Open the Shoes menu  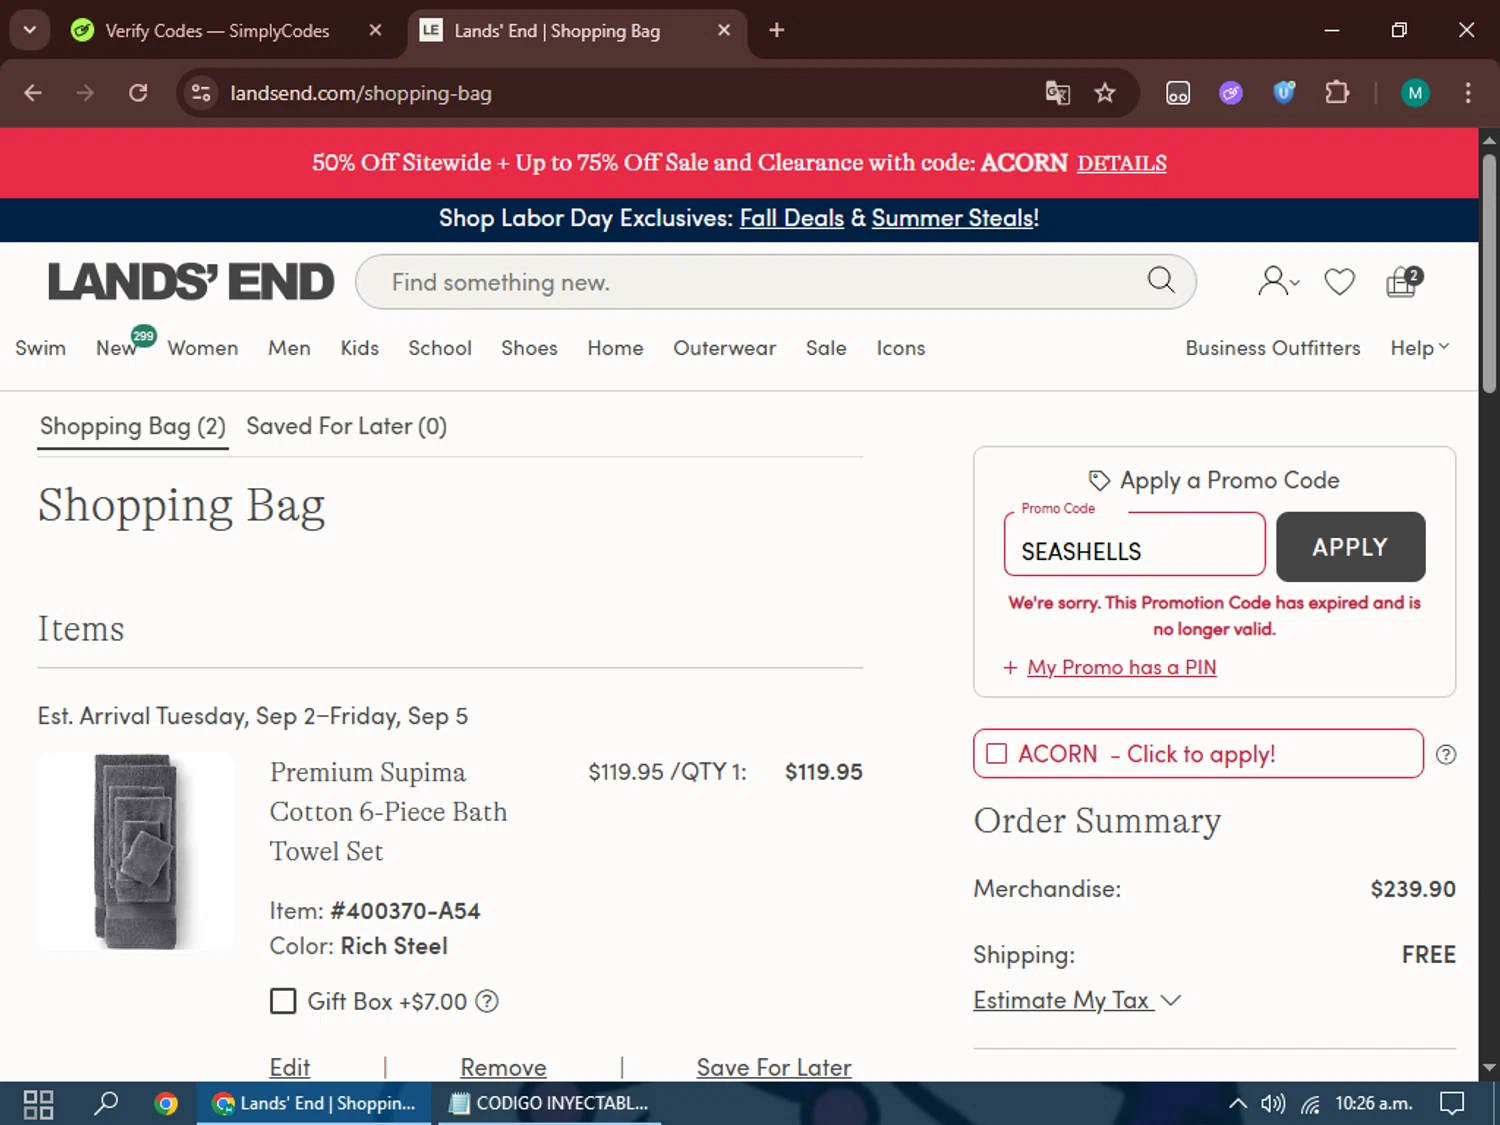point(529,348)
